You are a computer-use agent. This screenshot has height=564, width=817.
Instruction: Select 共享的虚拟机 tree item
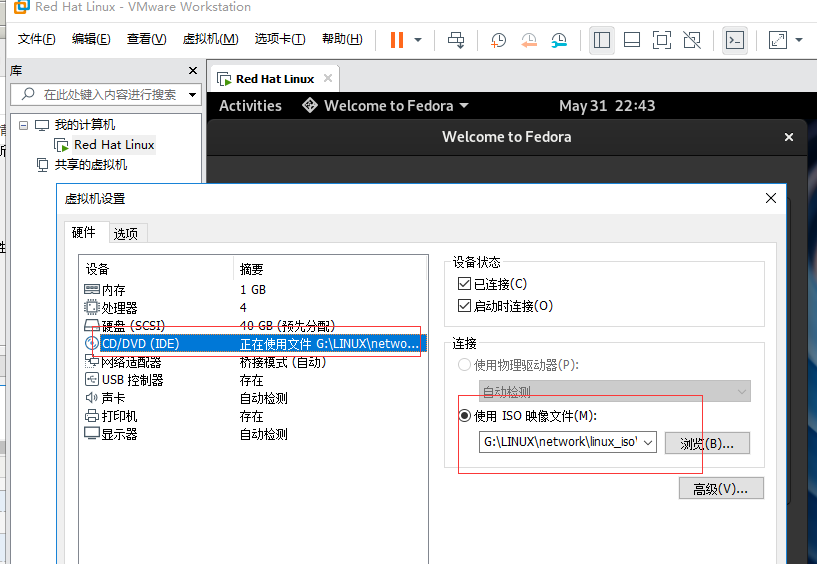click(91, 165)
